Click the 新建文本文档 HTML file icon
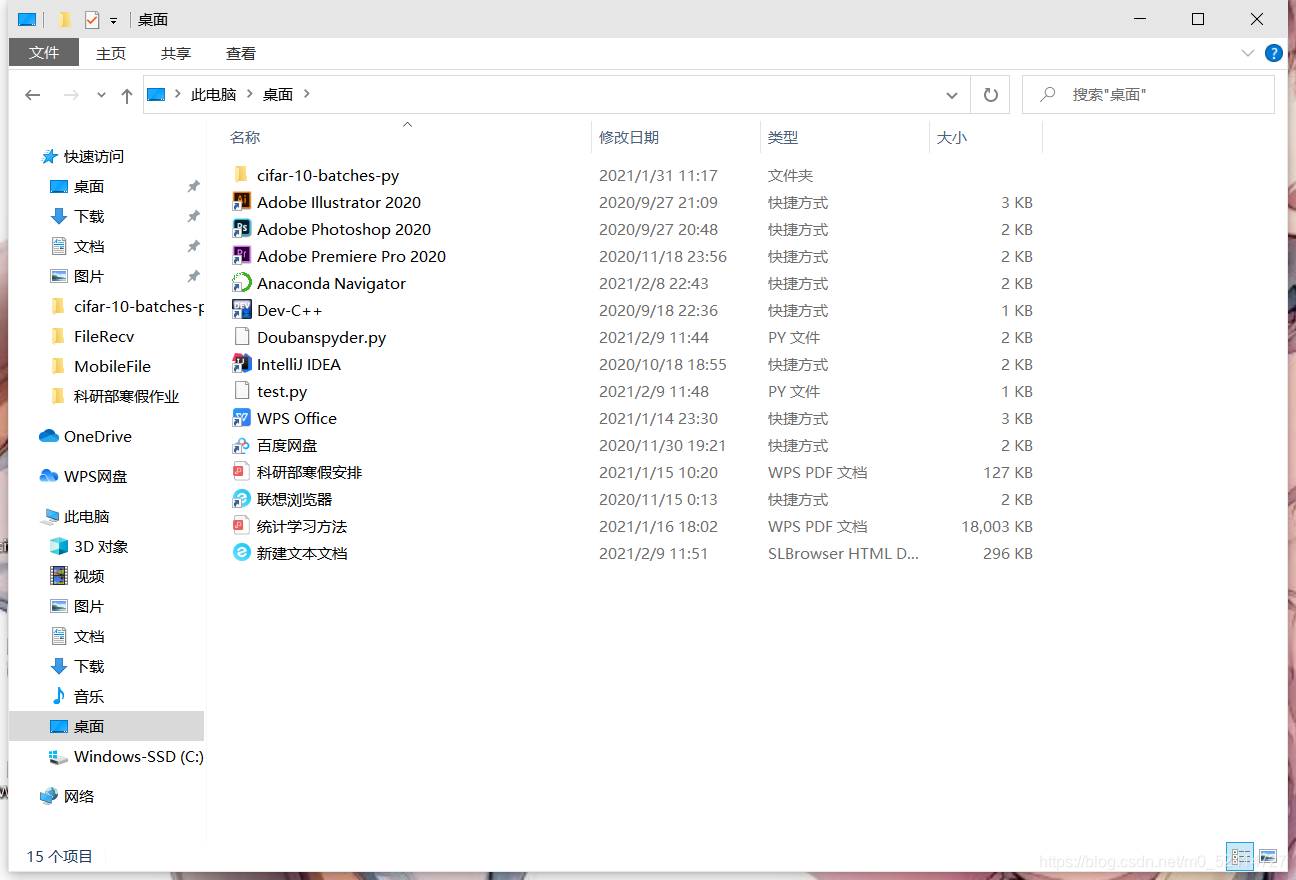Image resolution: width=1296 pixels, height=880 pixels. (241, 553)
